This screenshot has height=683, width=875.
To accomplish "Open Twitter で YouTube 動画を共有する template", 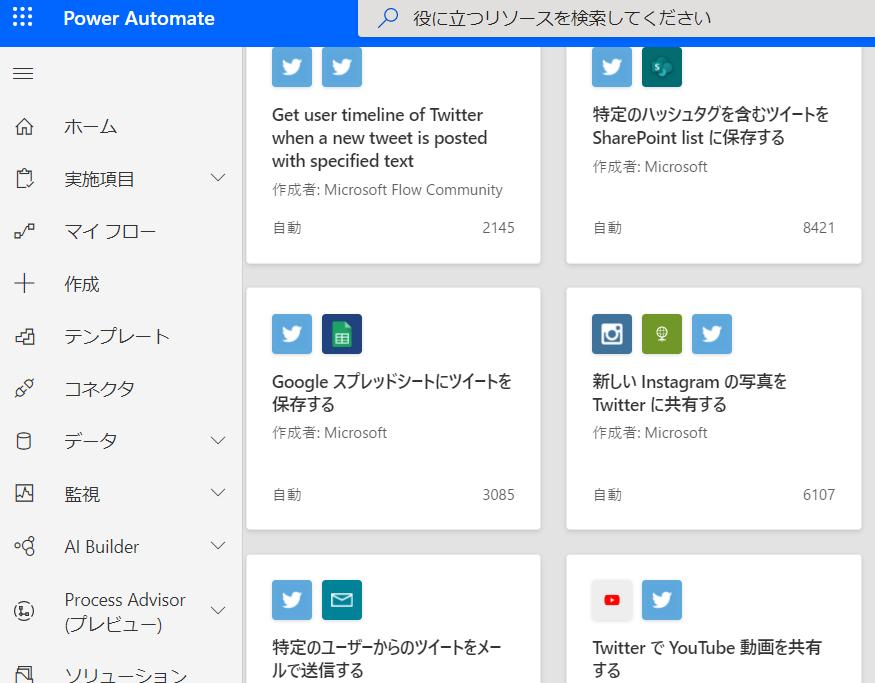I will [x=706, y=659].
